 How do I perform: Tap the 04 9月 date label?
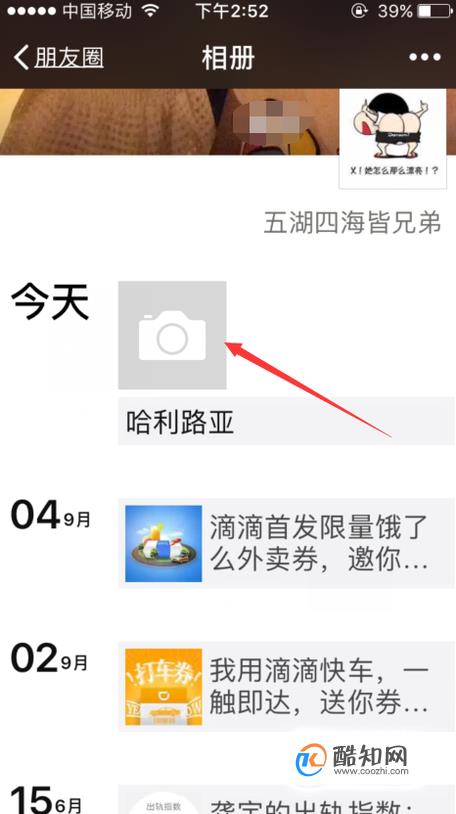[x=51, y=515]
